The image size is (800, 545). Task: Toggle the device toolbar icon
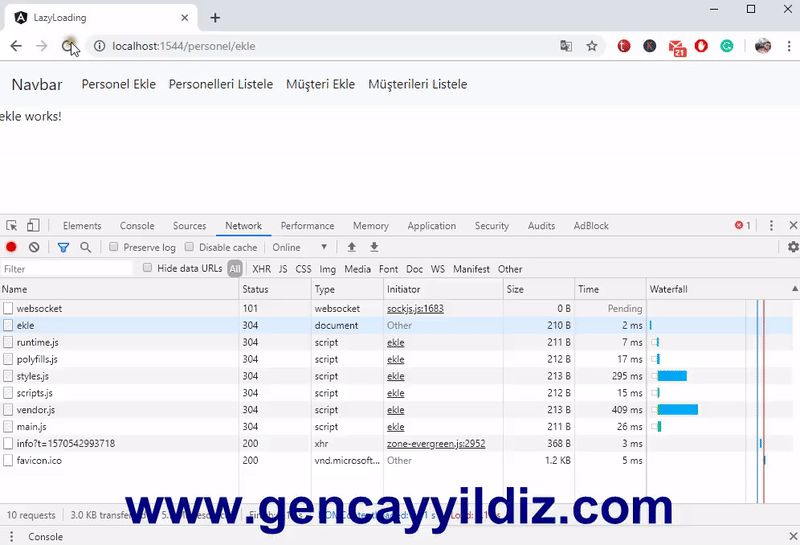click(33, 226)
